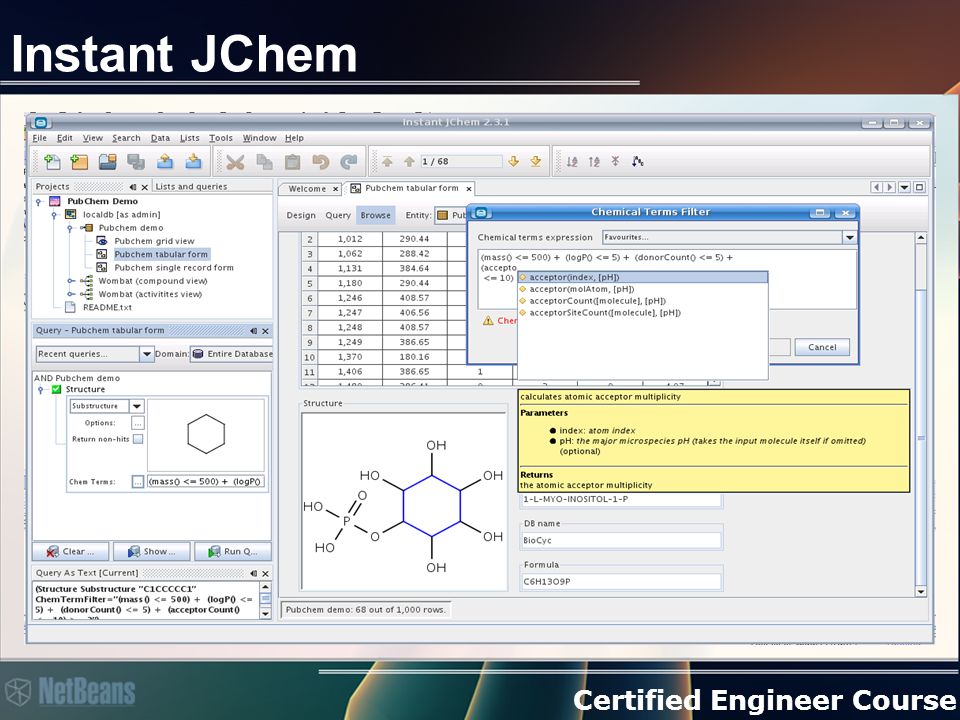Open the Tools menu
Viewport: 960px width, 720px height.
(220, 138)
